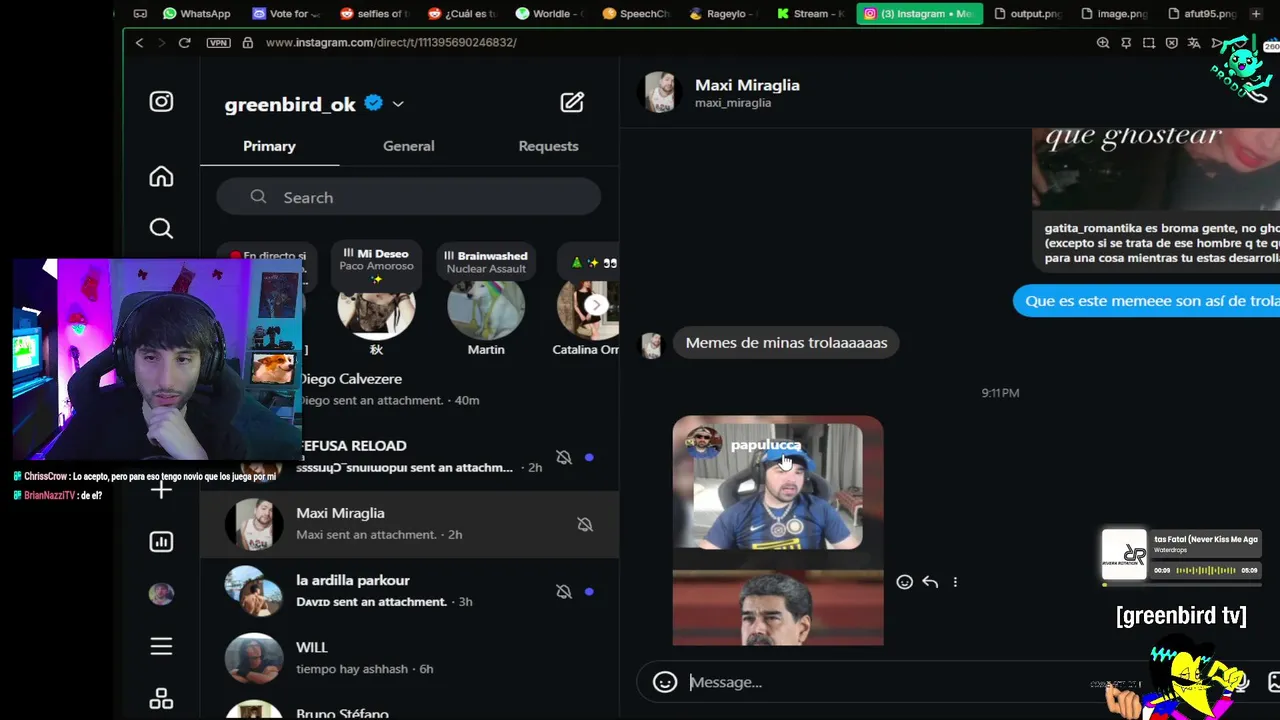Open the dashboard chart icon in sidebar
1280x720 pixels.
(x=161, y=542)
